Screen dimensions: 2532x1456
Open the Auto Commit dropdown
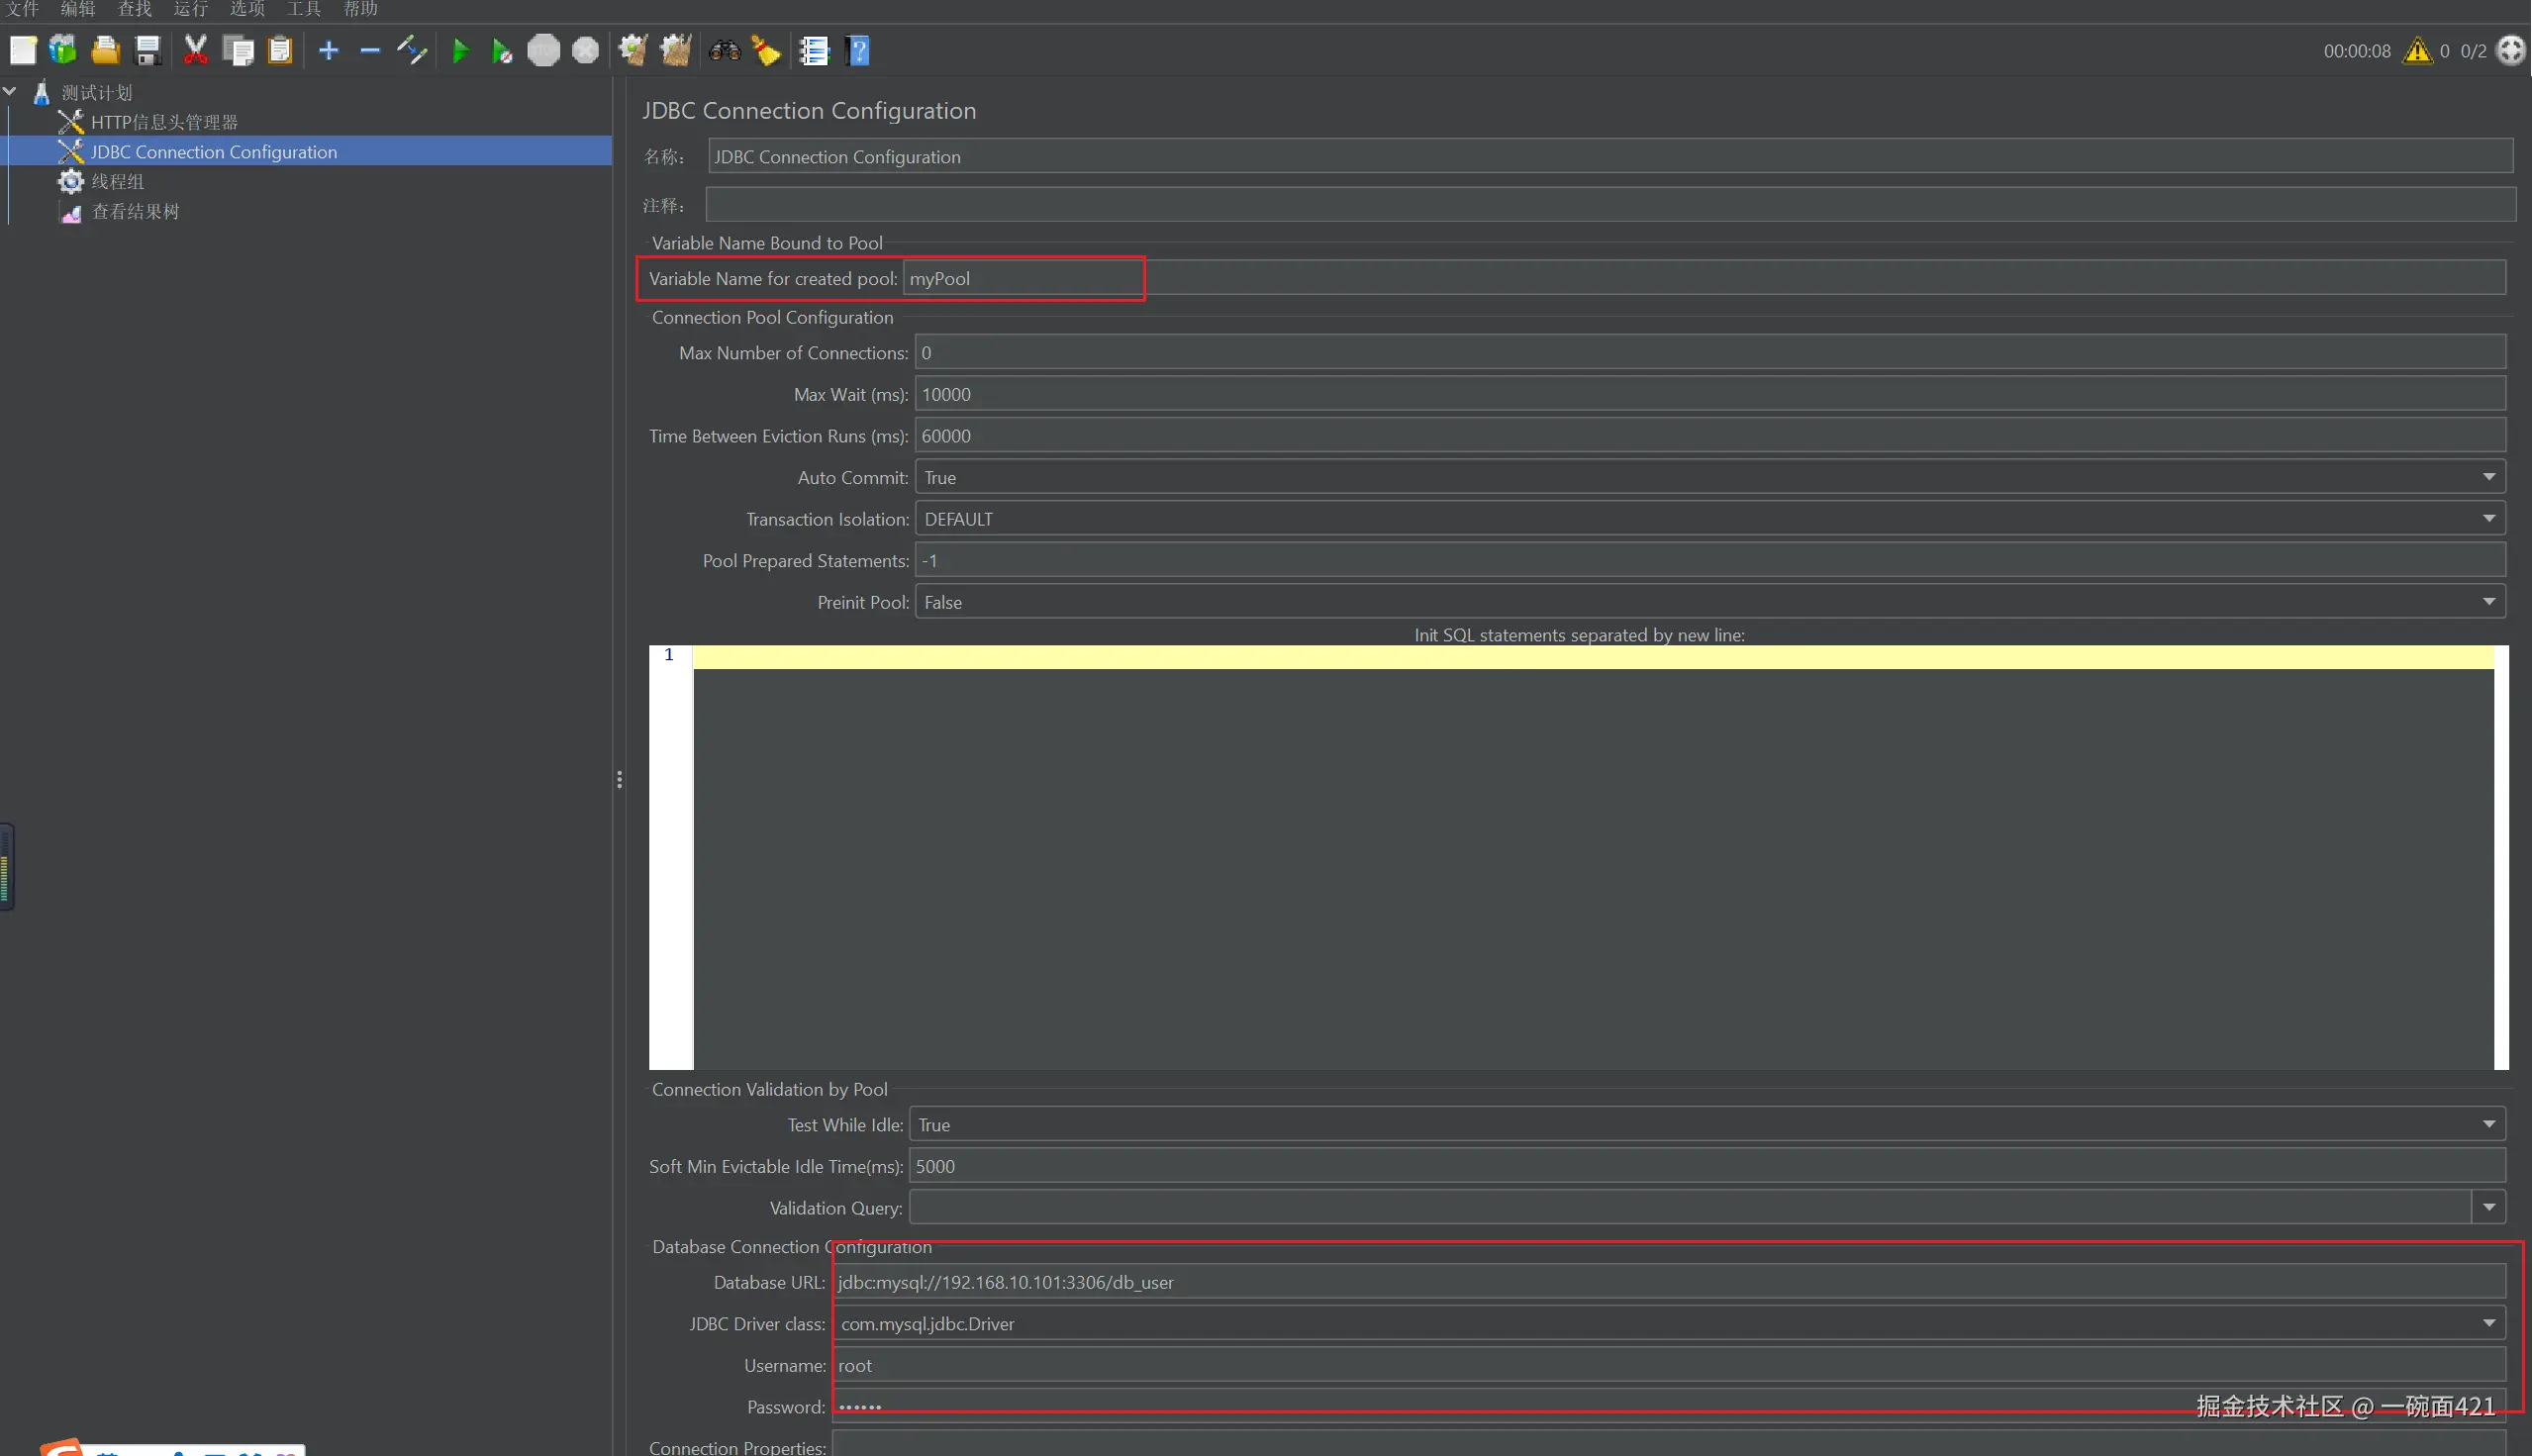click(x=2488, y=478)
